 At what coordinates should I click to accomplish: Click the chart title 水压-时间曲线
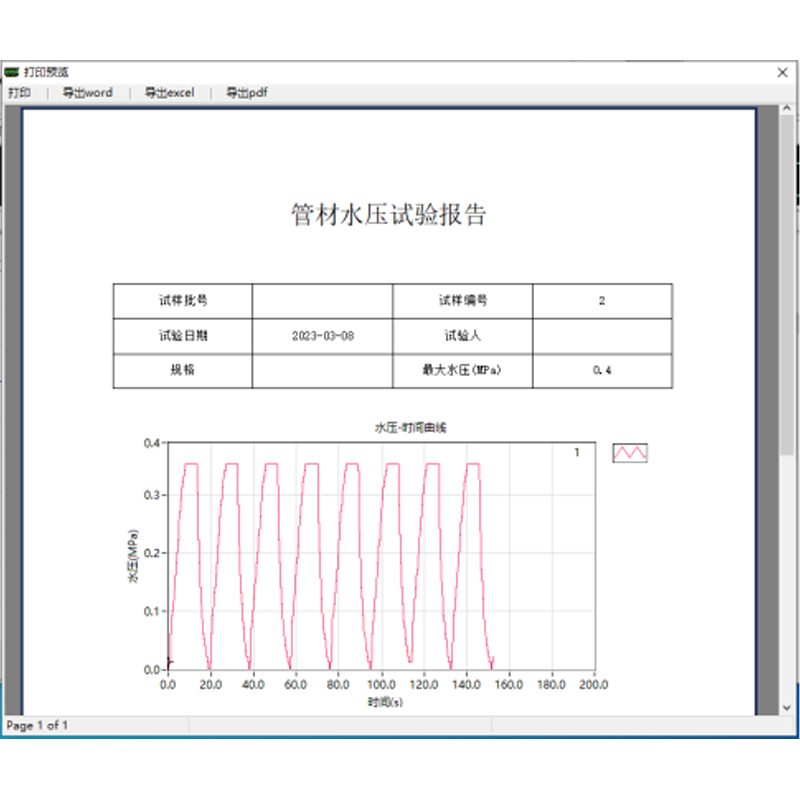tap(411, 428)
